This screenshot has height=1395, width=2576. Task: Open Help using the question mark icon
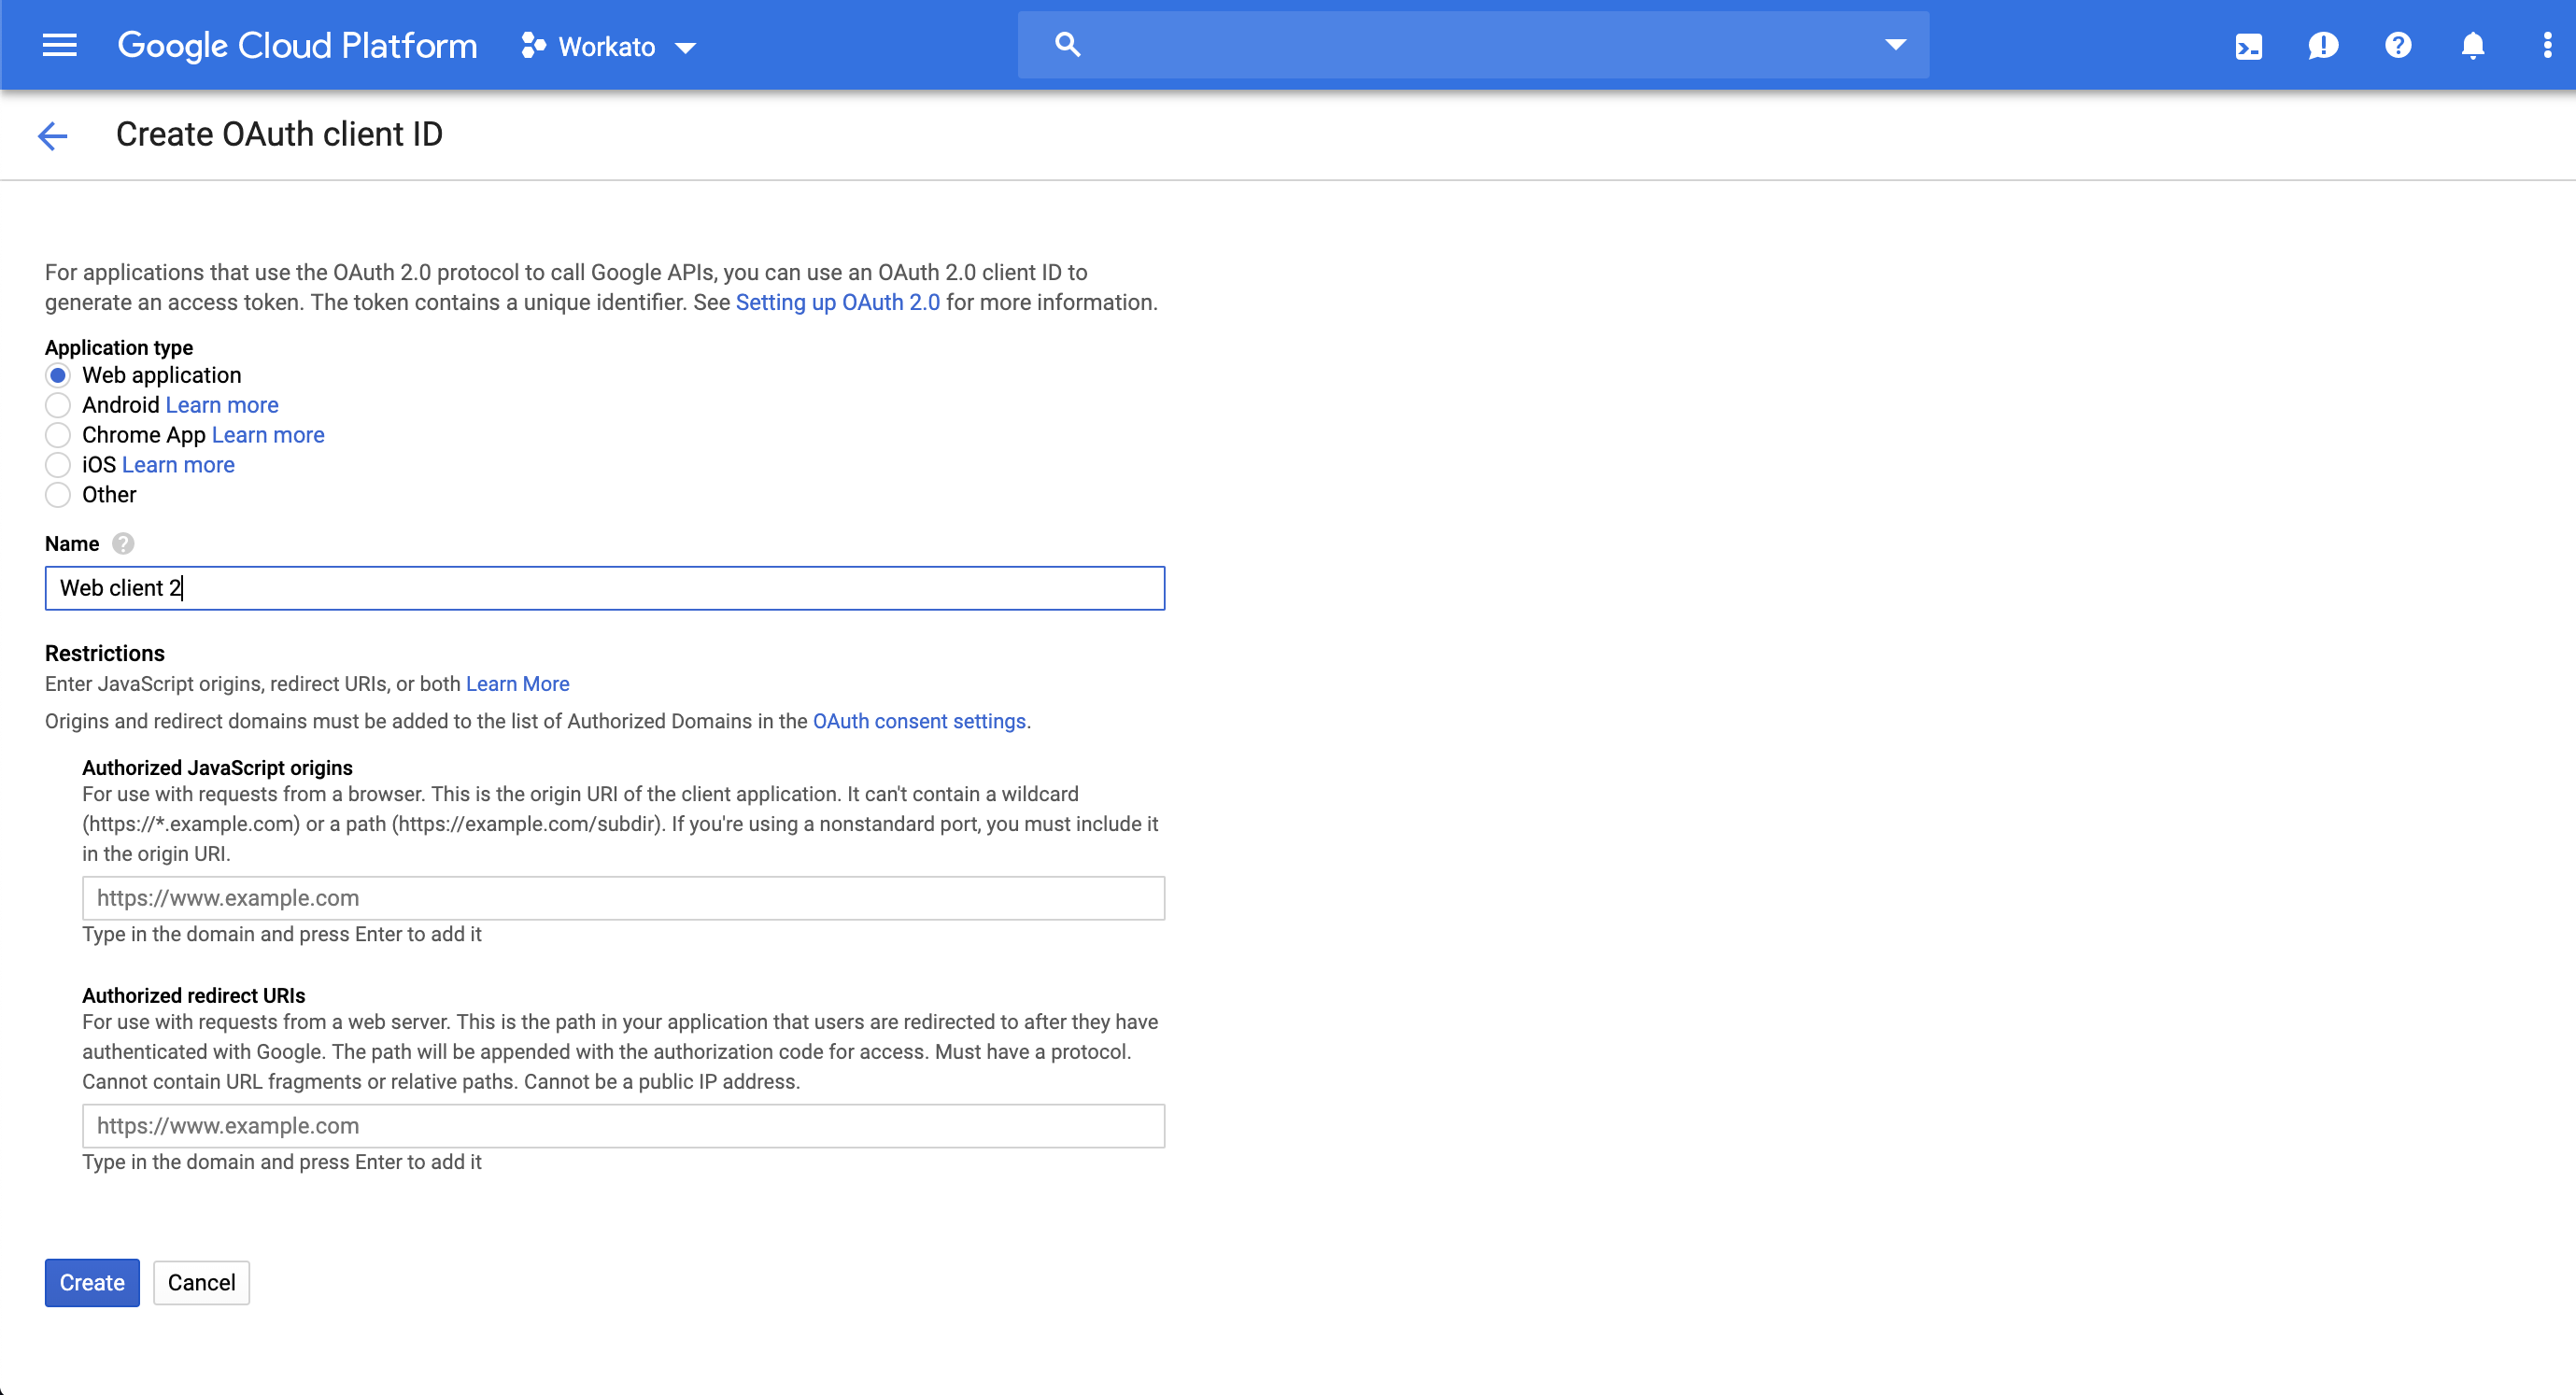pyautogui.click(x=2398, y=45)
